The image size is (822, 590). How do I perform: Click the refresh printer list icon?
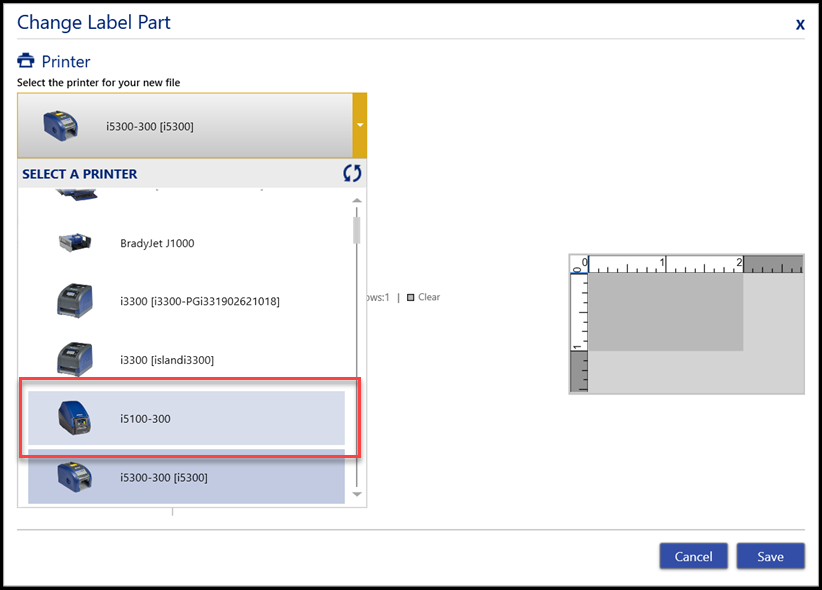click(x=351, y=173)
